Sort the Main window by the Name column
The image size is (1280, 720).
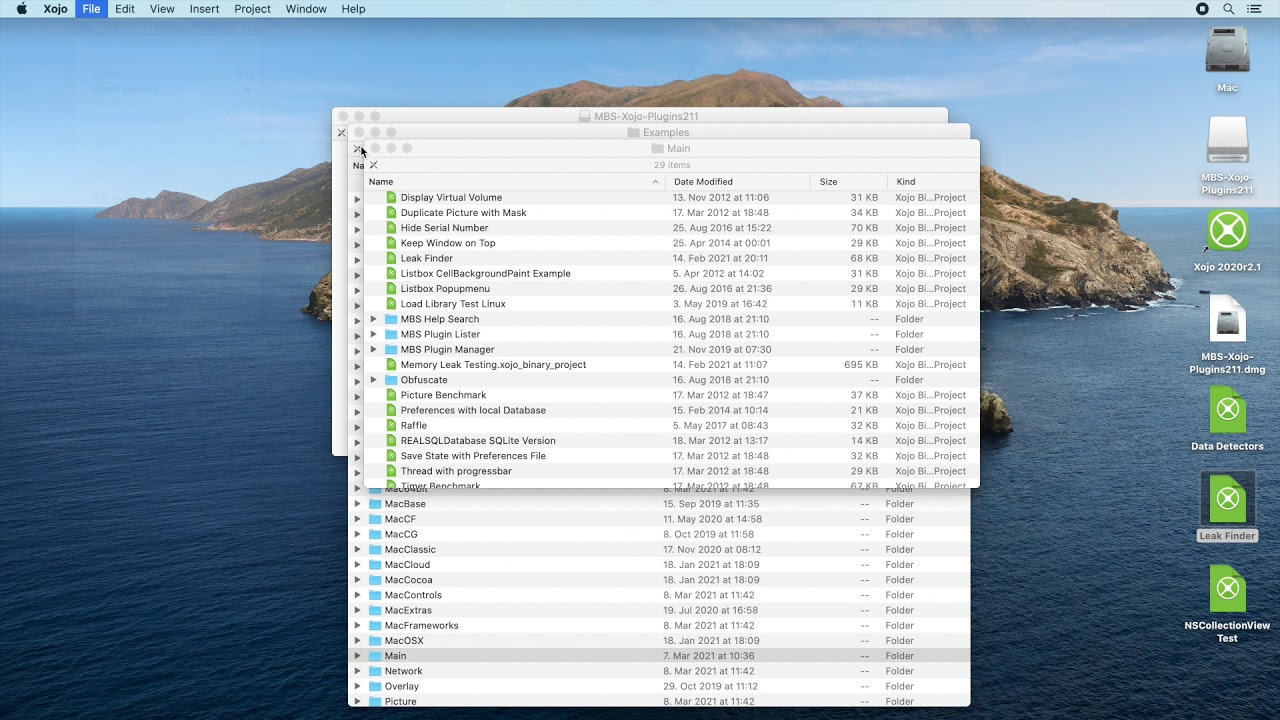514,182
